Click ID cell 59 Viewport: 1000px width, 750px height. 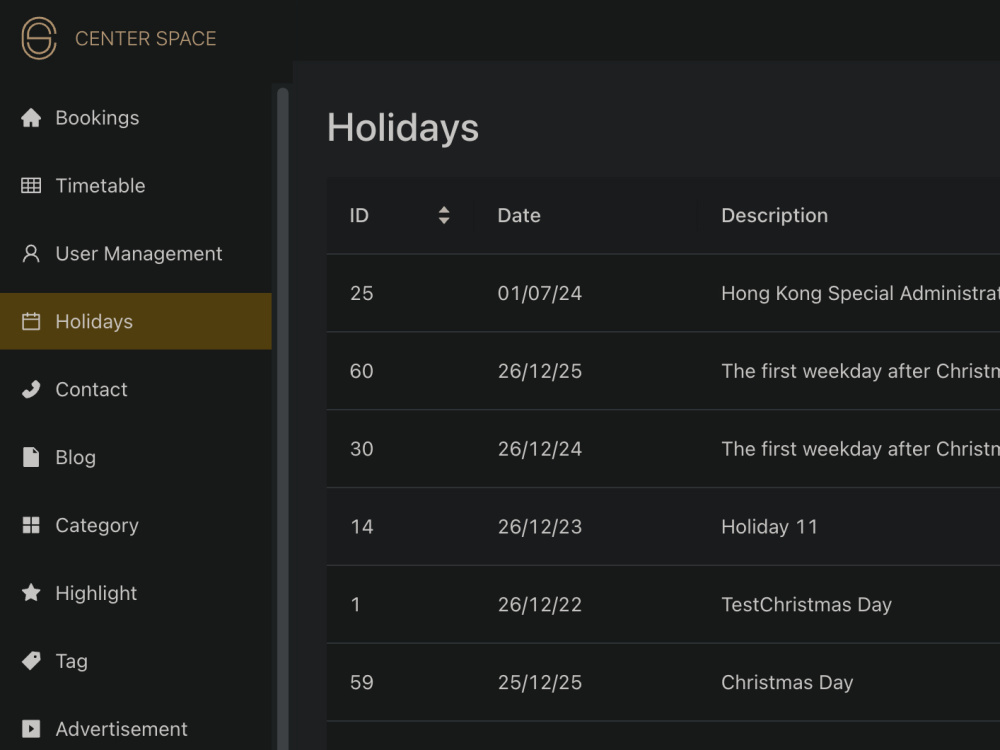coord(362,682)
